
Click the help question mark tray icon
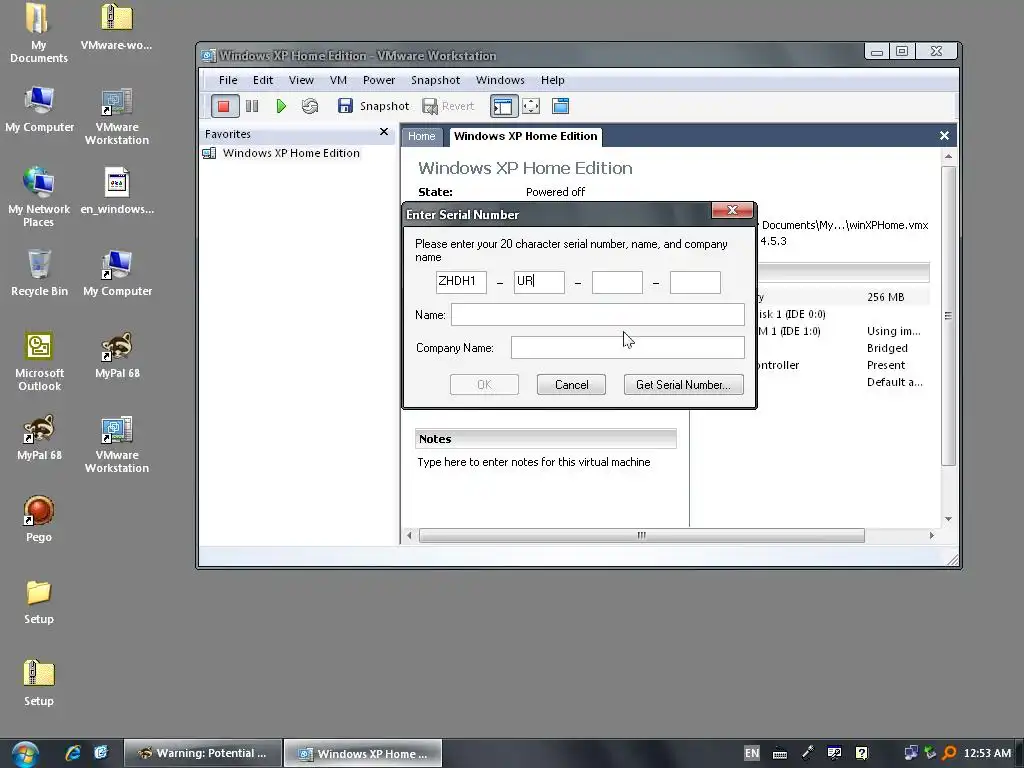click(x=862, y=754)
